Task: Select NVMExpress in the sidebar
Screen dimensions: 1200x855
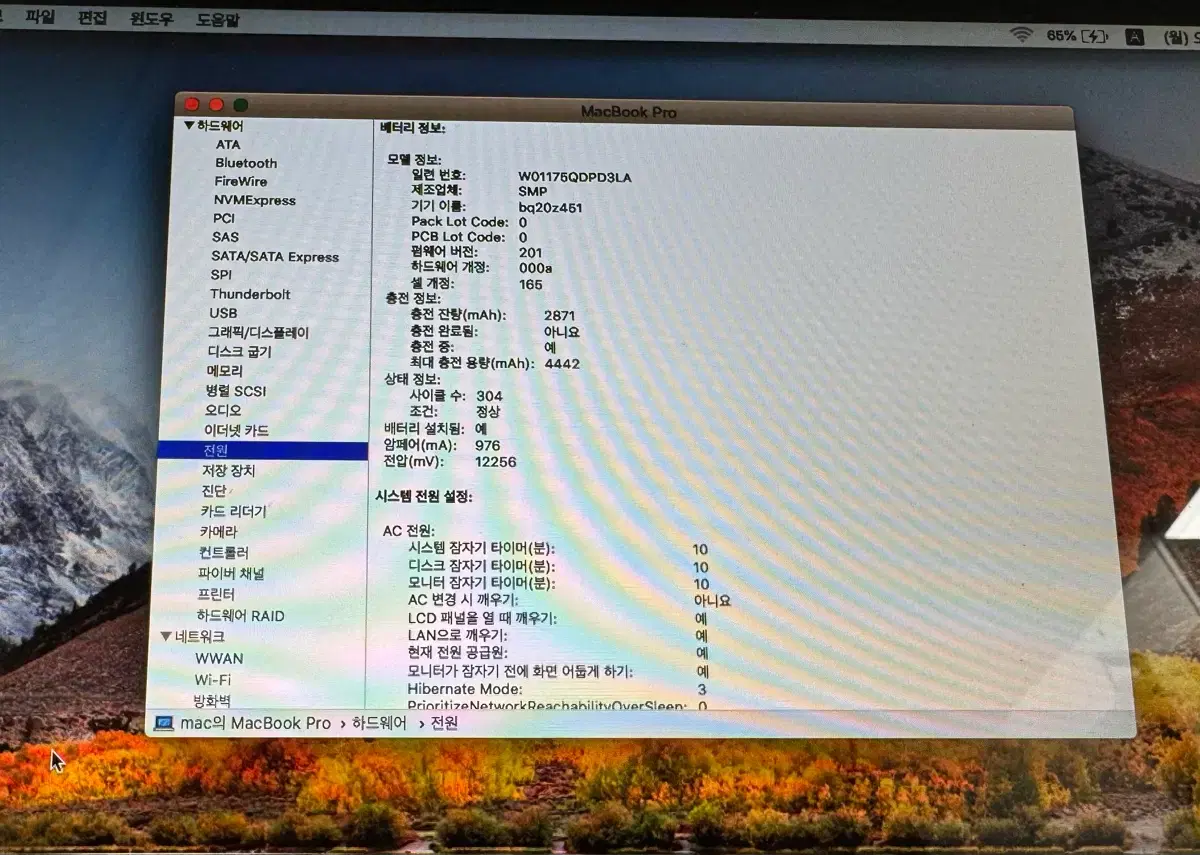Action: 254,200
